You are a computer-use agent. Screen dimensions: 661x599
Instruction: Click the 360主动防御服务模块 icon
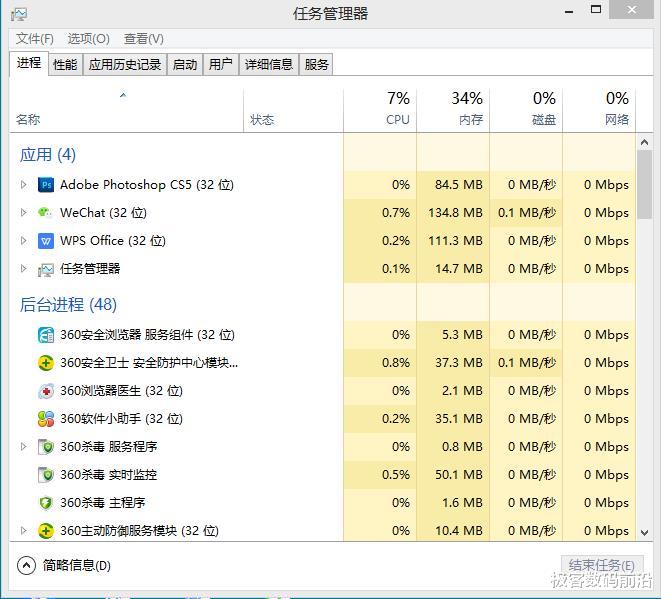coord(46,531)
